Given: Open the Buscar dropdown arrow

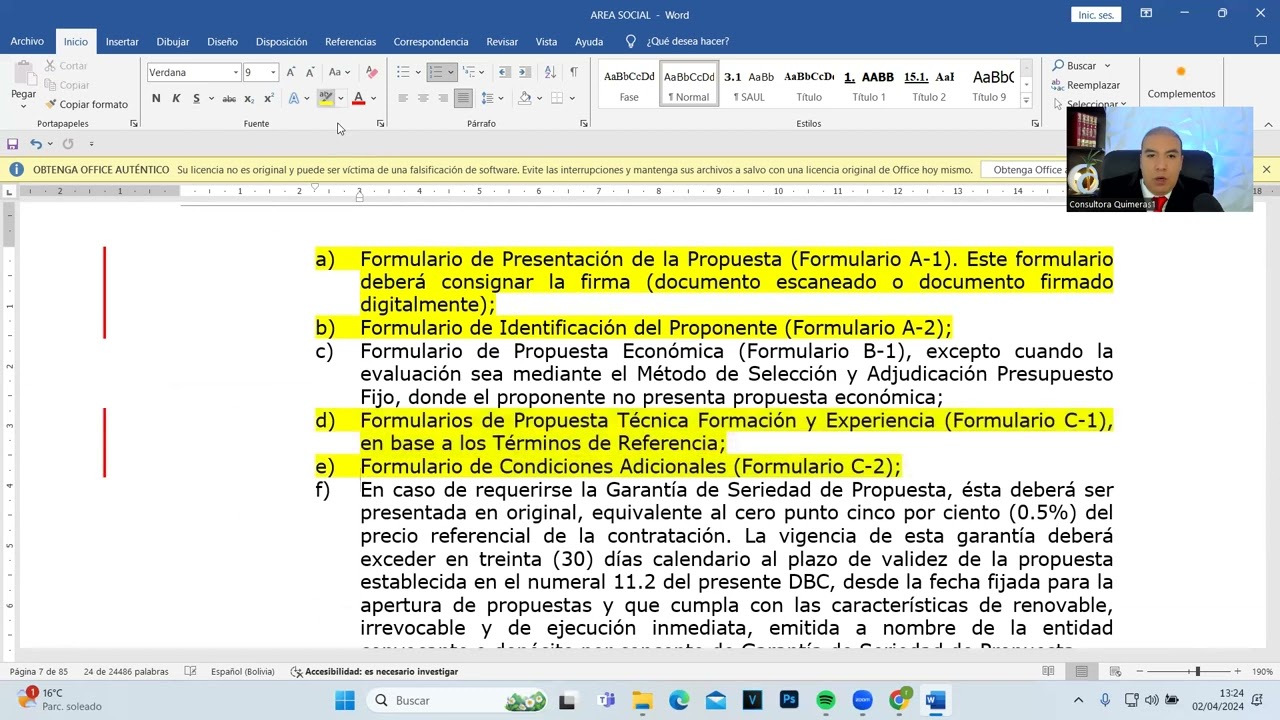Looking at the screenshot, I should click(1107, 66).
